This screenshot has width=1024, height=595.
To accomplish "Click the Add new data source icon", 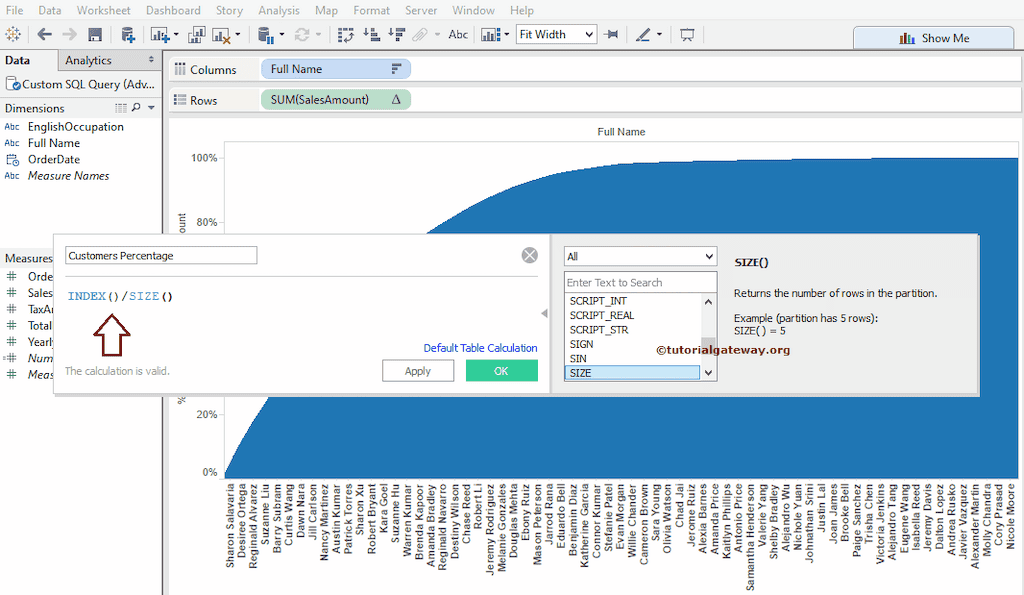I will pyautogui.click(x=128, y=35).
